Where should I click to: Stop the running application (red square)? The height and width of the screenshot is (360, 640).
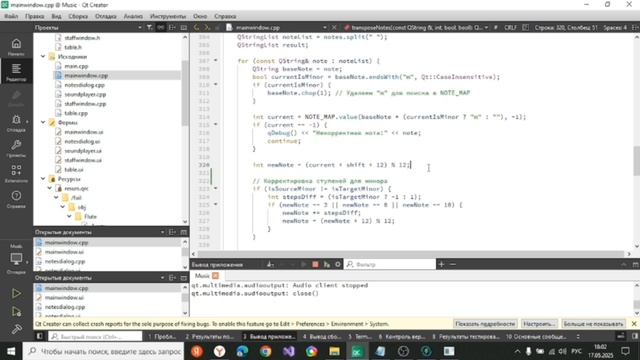click(315, 264)
